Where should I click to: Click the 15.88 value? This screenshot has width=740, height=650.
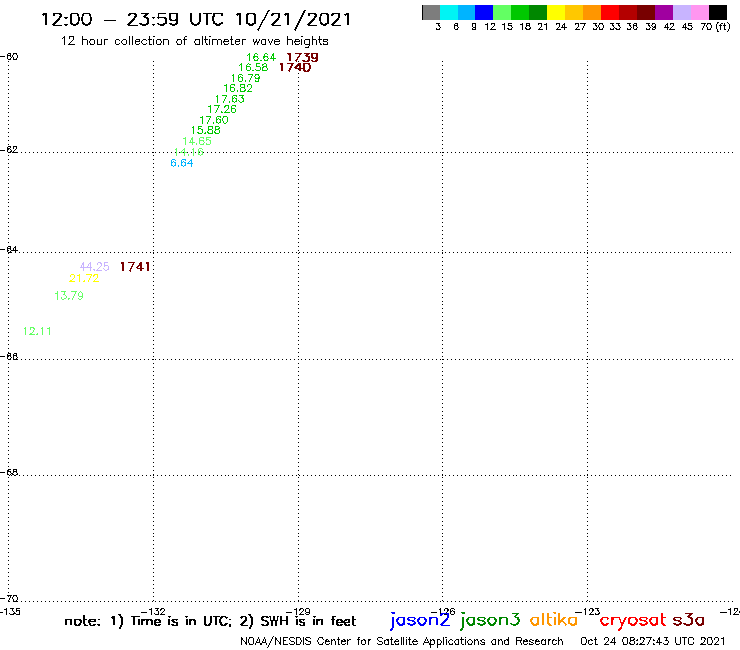(206, 130)
